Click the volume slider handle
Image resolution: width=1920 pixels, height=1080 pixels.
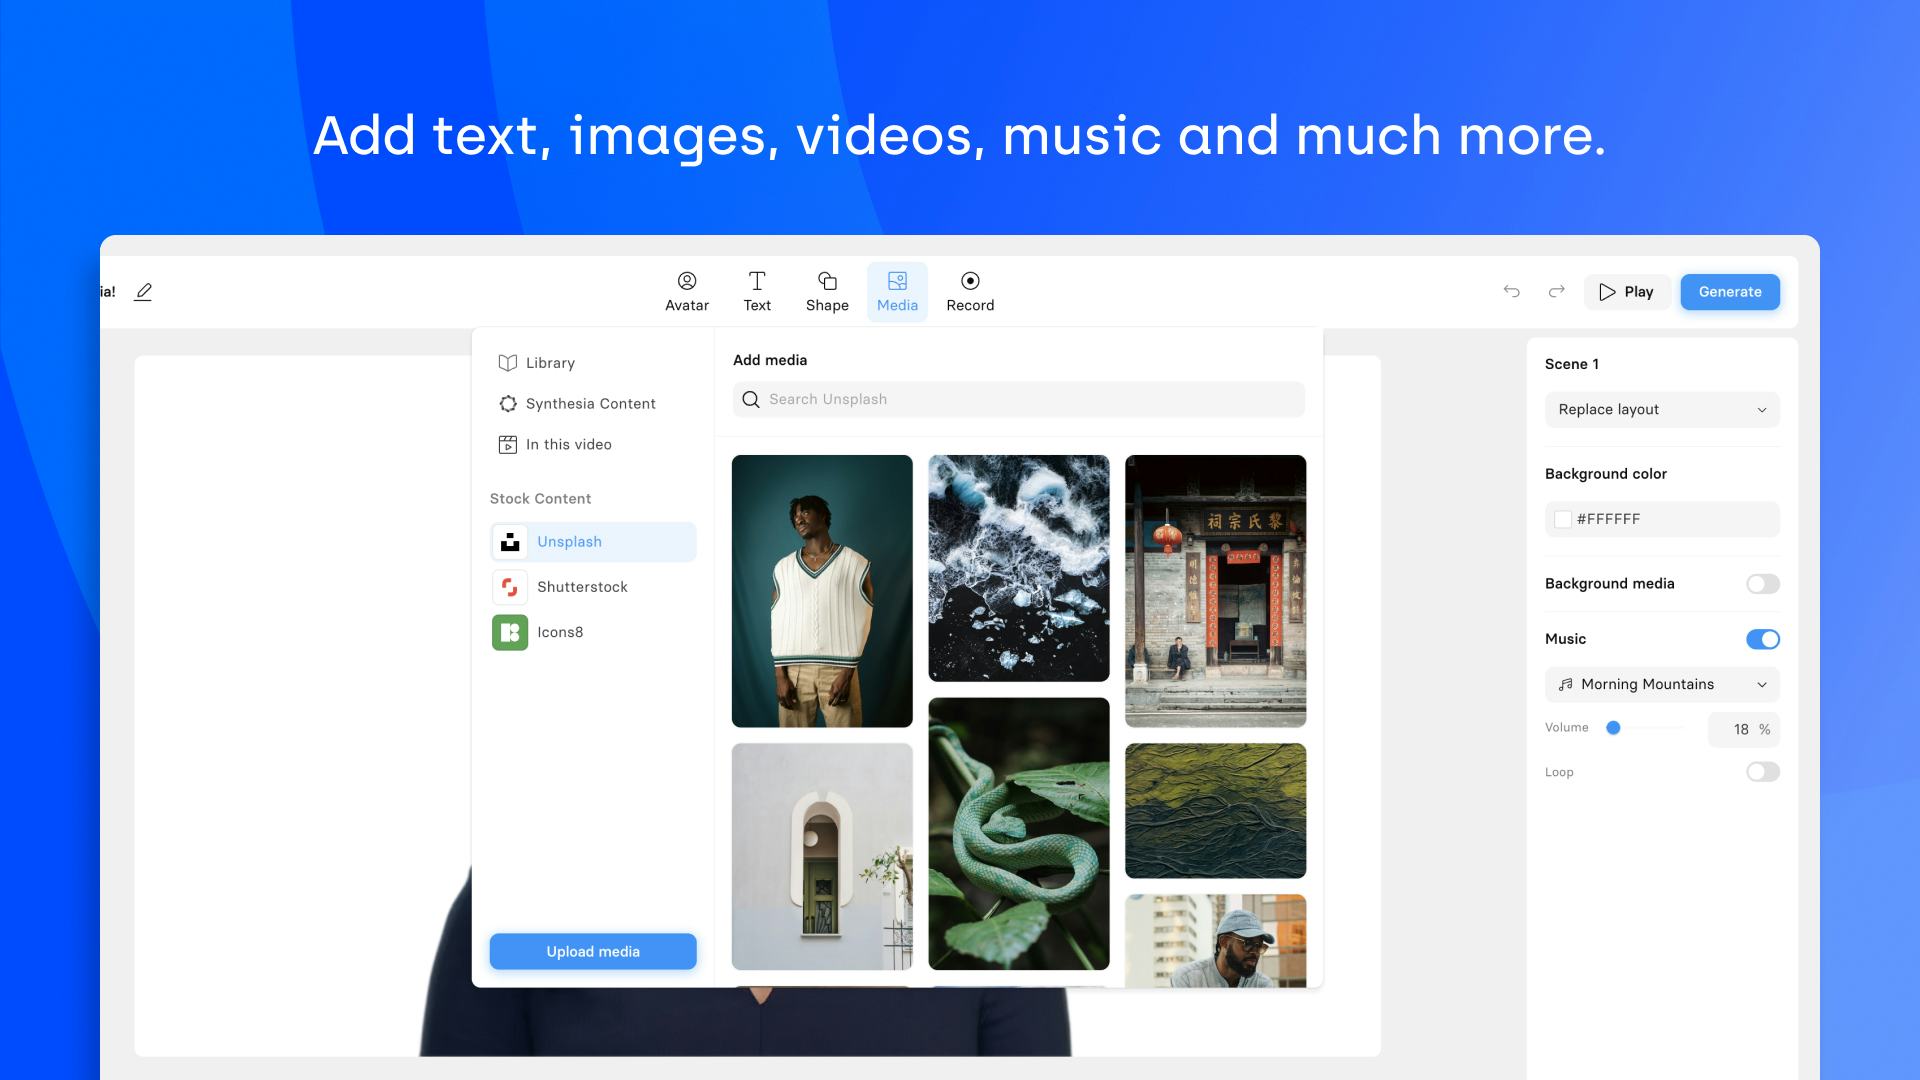coord(1613,728)
